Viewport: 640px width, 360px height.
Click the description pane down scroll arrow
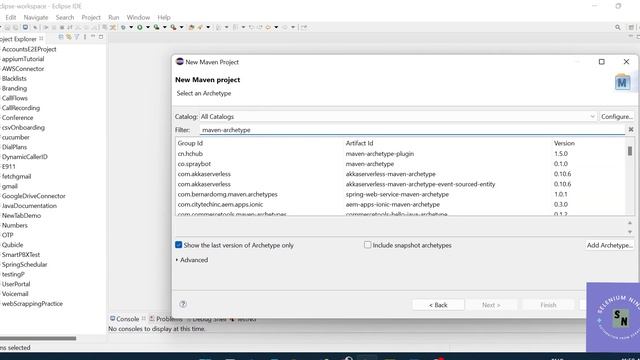(630, 232)
